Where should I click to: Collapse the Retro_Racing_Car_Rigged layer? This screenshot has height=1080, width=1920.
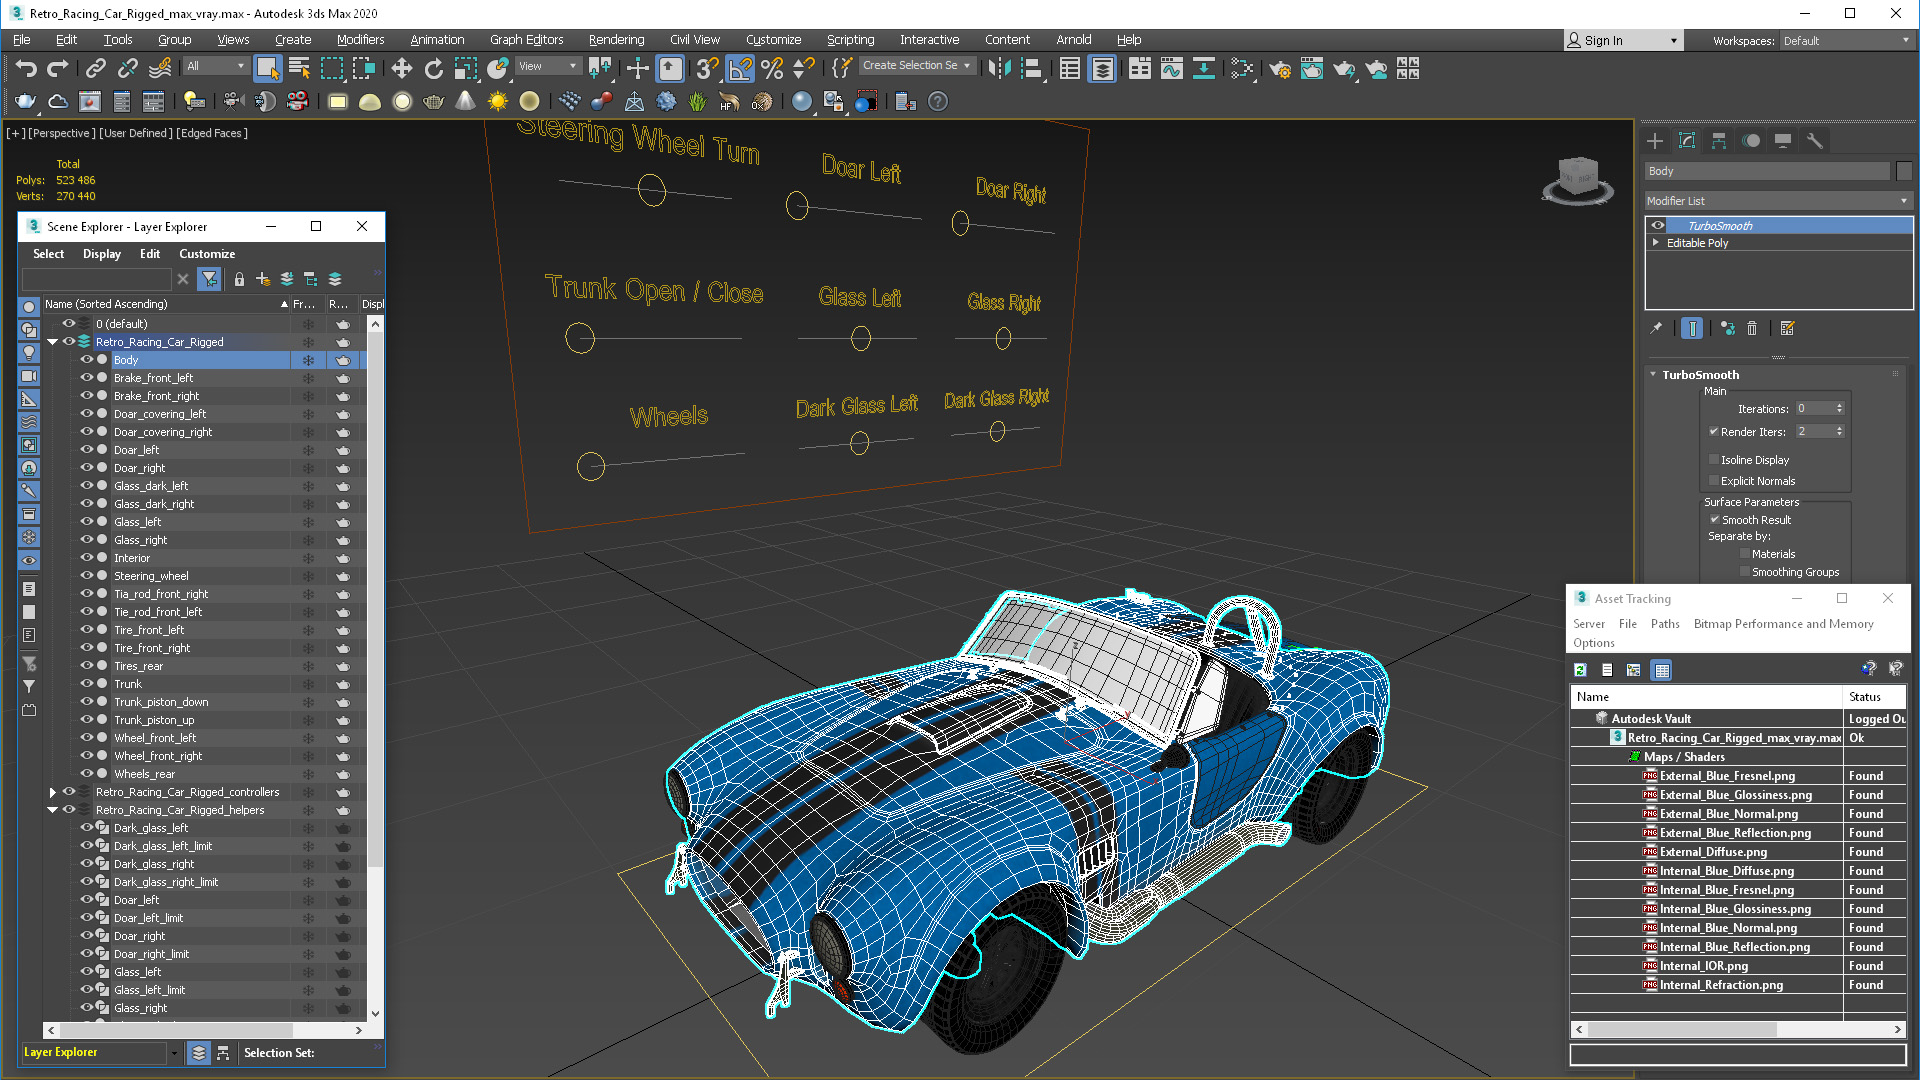(52, 342)
